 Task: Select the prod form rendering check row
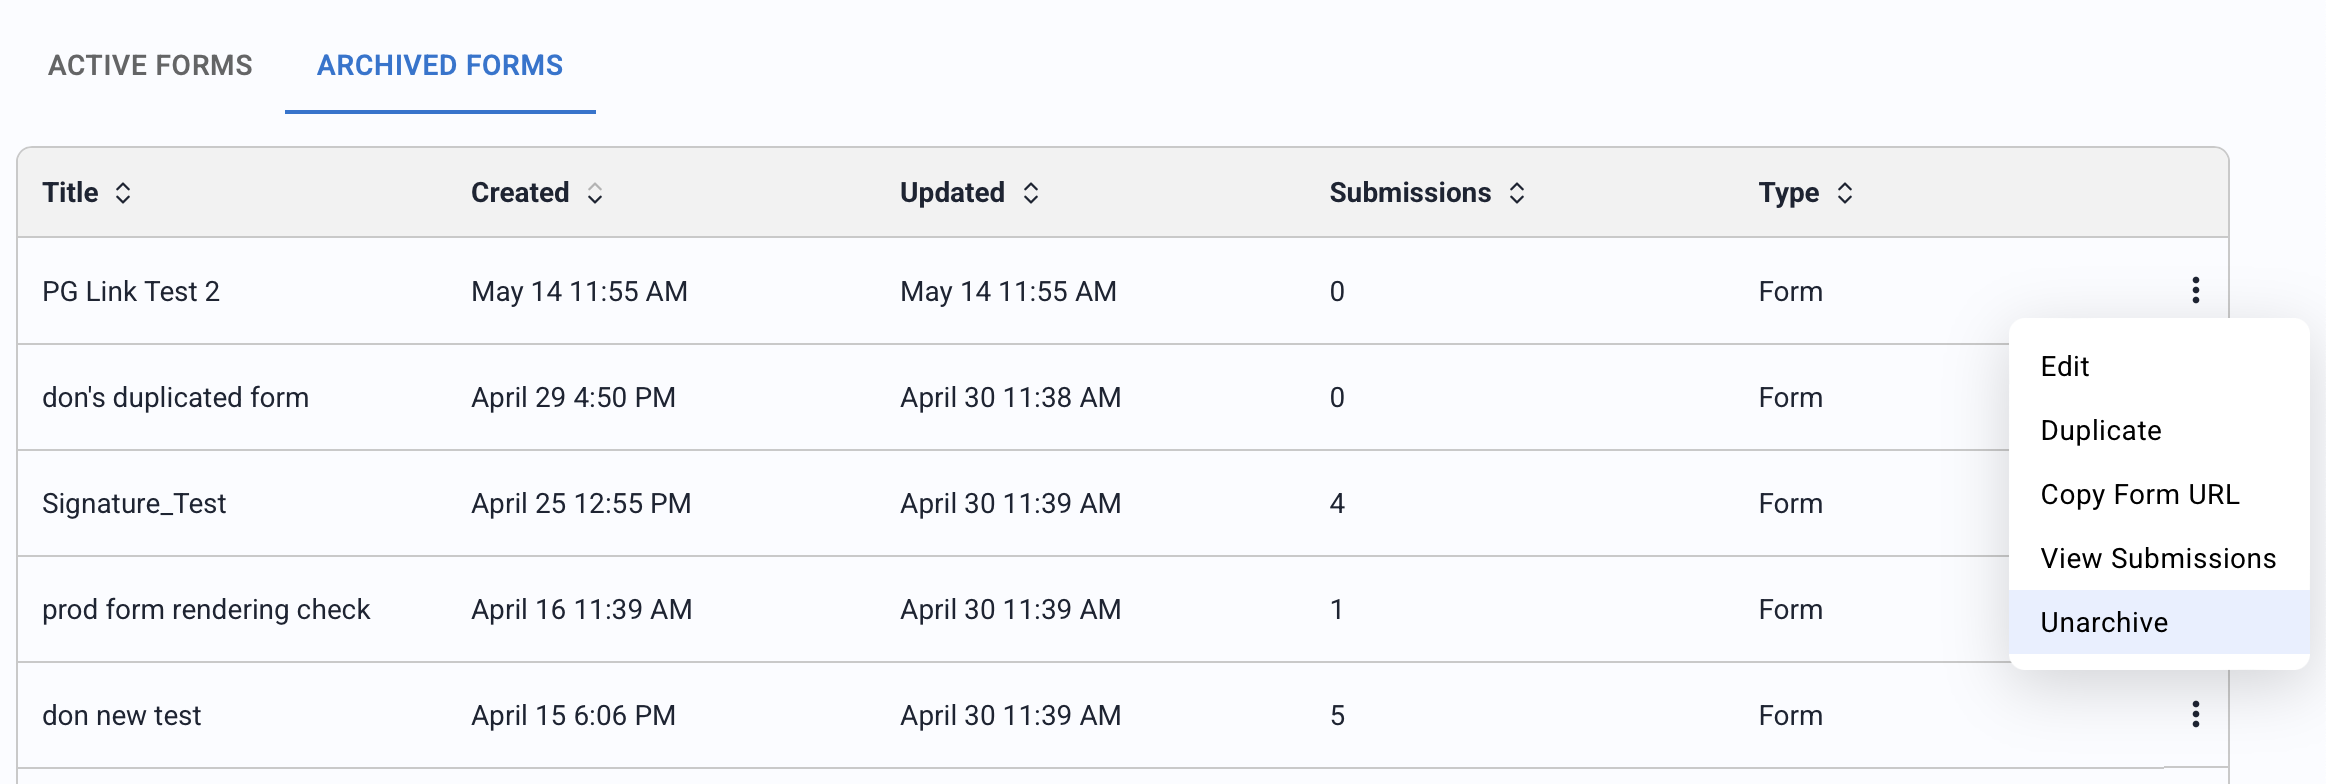pyautogui.click(x=206, y=609)
